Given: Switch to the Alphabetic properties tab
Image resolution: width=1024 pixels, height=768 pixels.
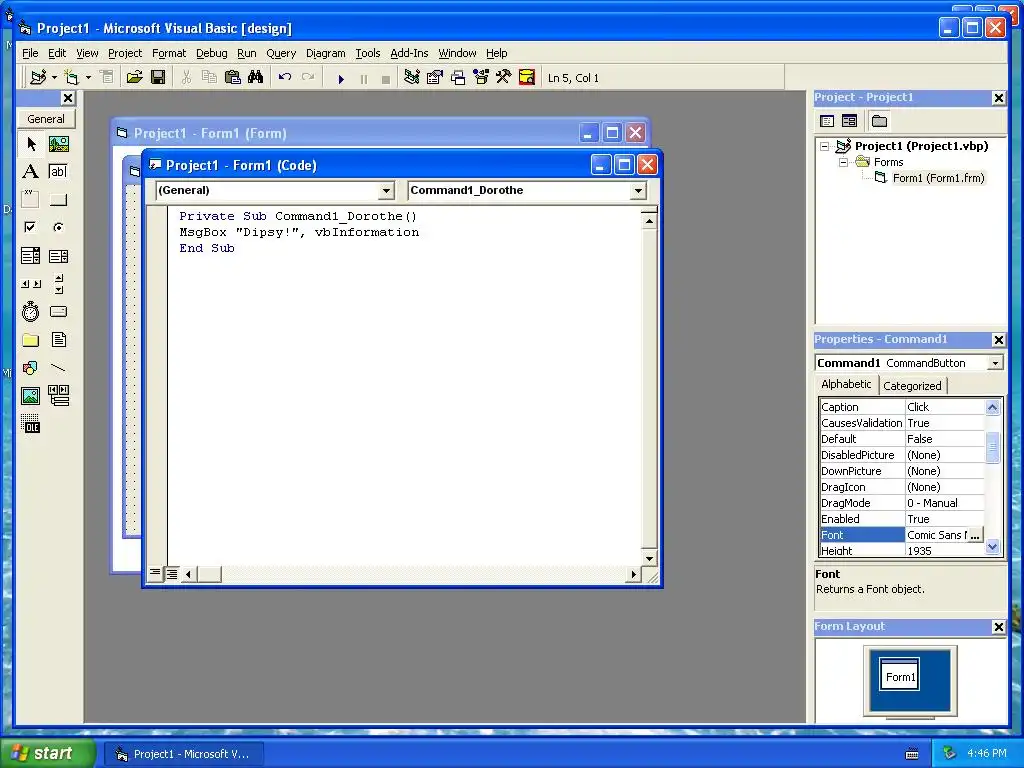Looking at the screenshot, I should (846, 384).
